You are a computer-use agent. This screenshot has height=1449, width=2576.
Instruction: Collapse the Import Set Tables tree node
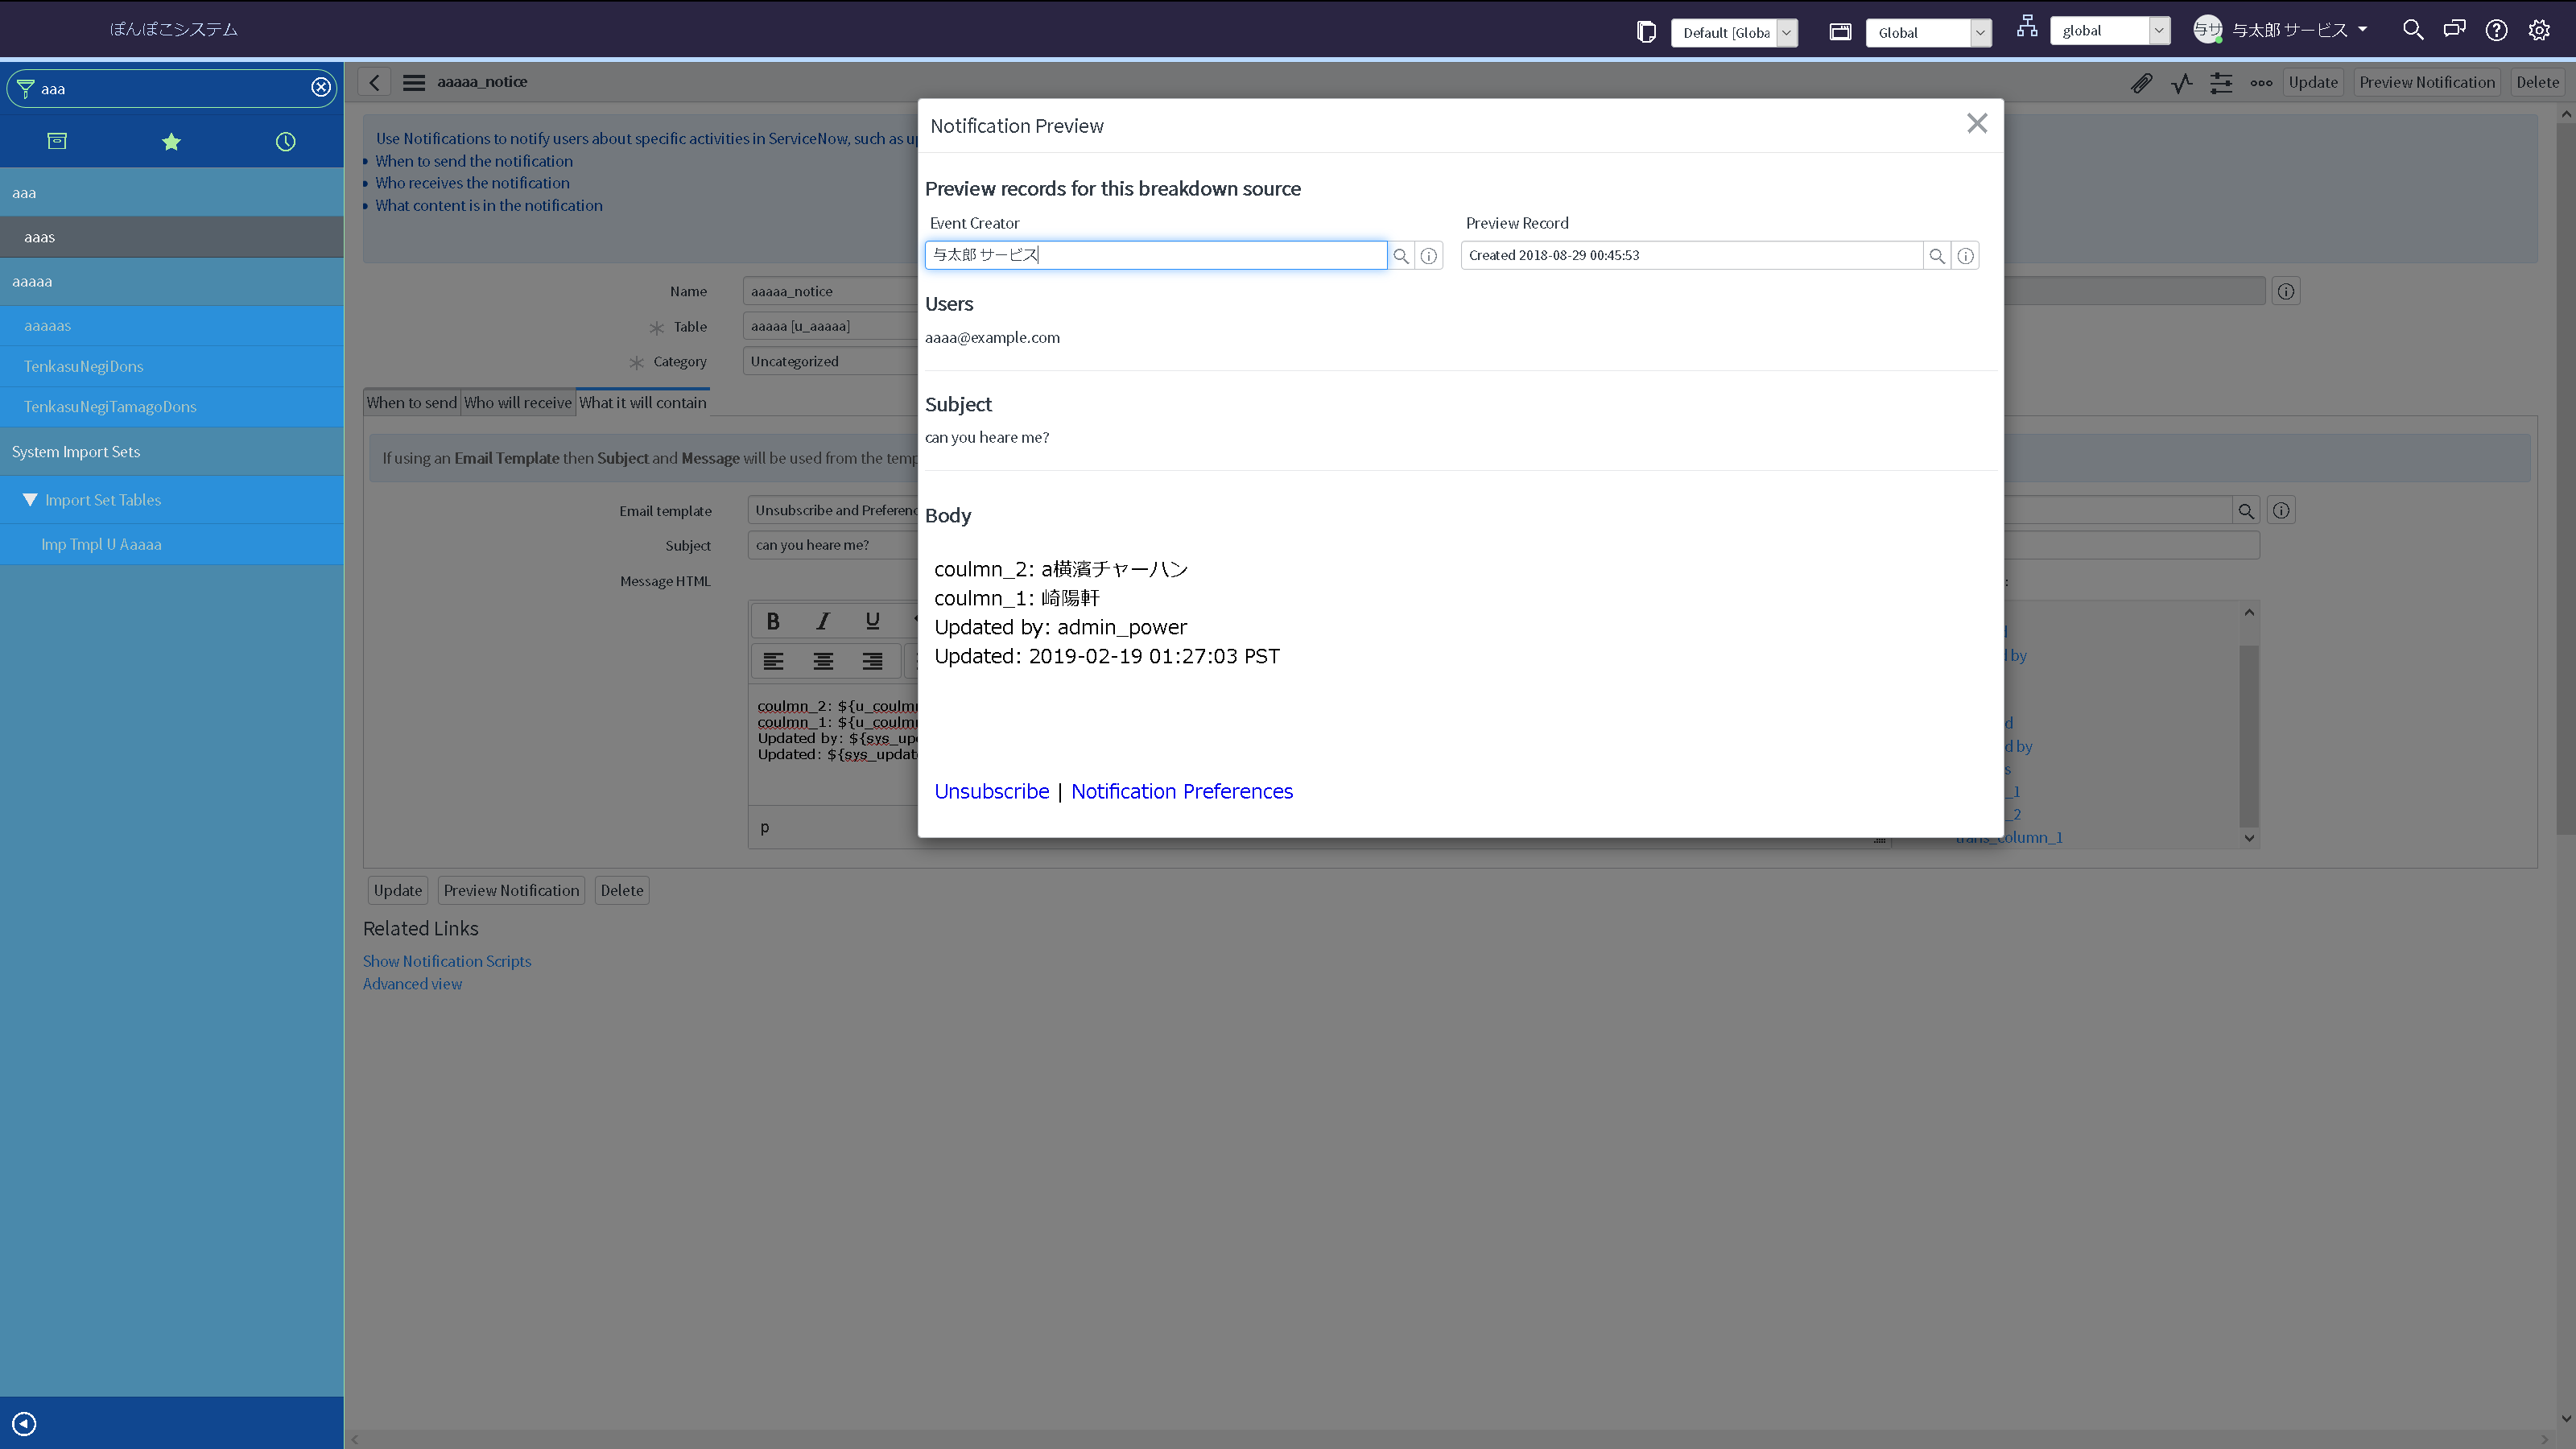pyautogui.click(x=30, y=500)
